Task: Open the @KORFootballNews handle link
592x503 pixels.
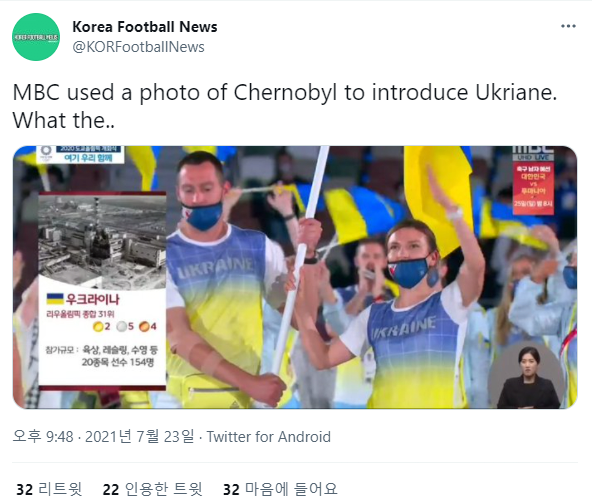Action: [x=138, y=47]
